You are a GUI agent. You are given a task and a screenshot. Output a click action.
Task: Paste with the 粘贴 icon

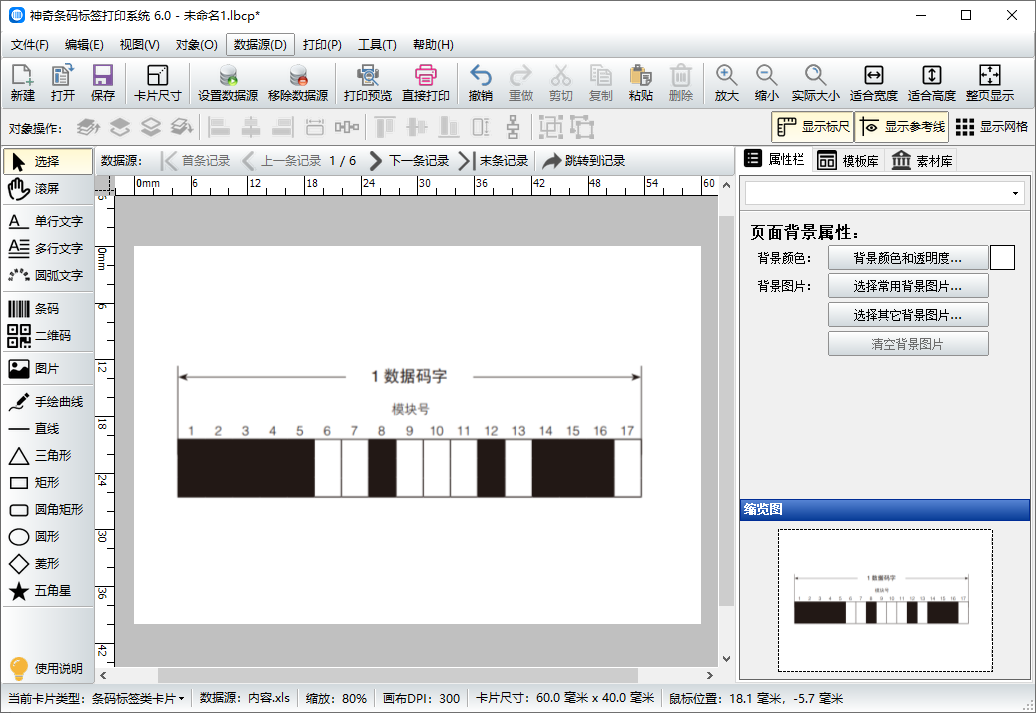coord(640,83)
